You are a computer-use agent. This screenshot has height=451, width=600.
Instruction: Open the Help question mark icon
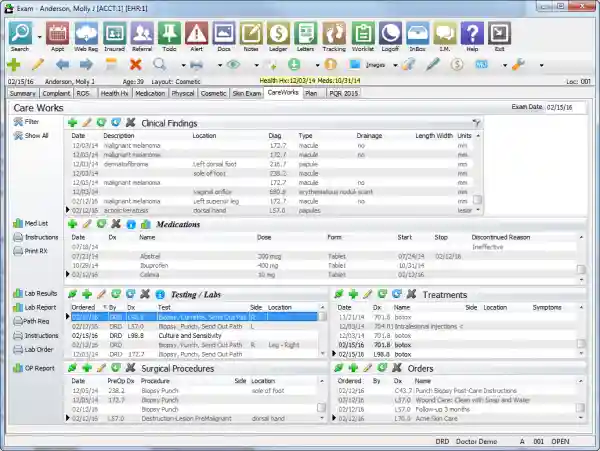point(472,33)
